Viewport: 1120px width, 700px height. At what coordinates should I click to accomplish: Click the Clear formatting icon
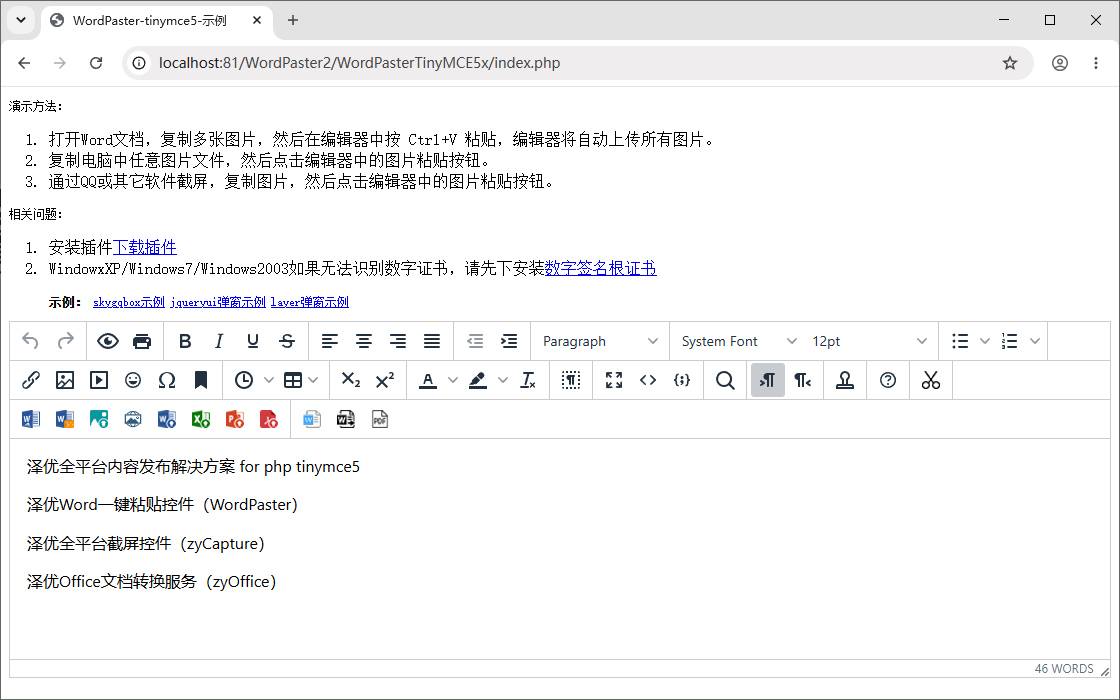point(528,380)
